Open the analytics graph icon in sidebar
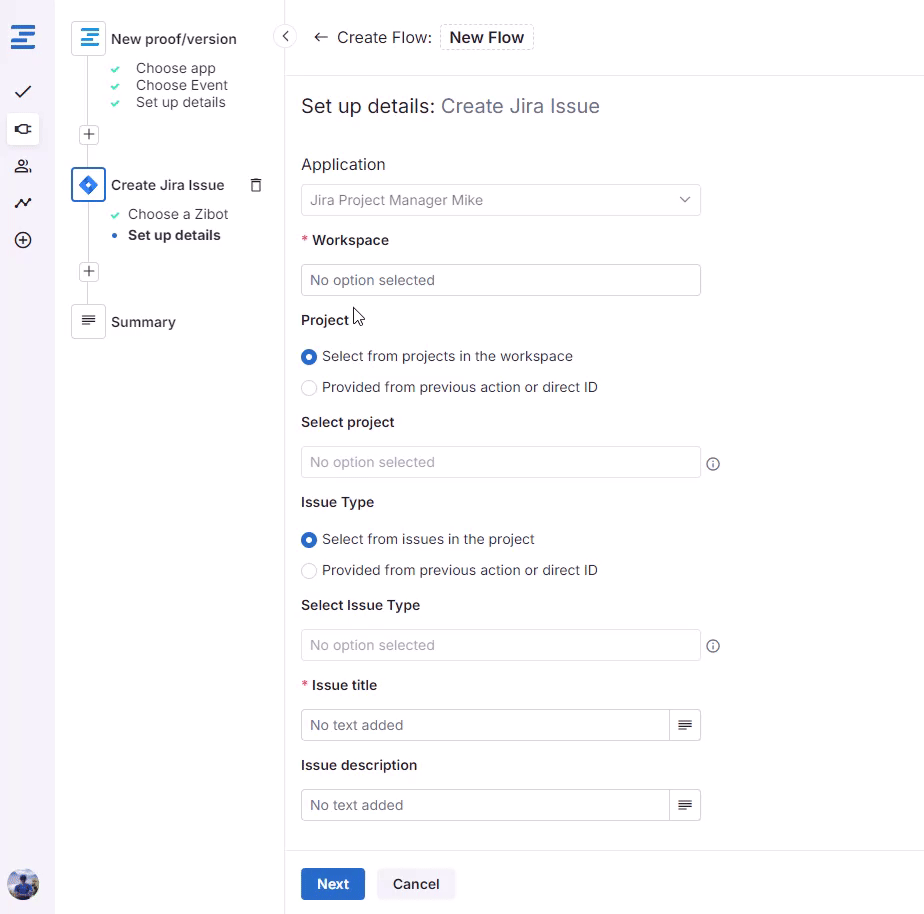Viewport: 924px width, 914px height. tap(23, 203)
